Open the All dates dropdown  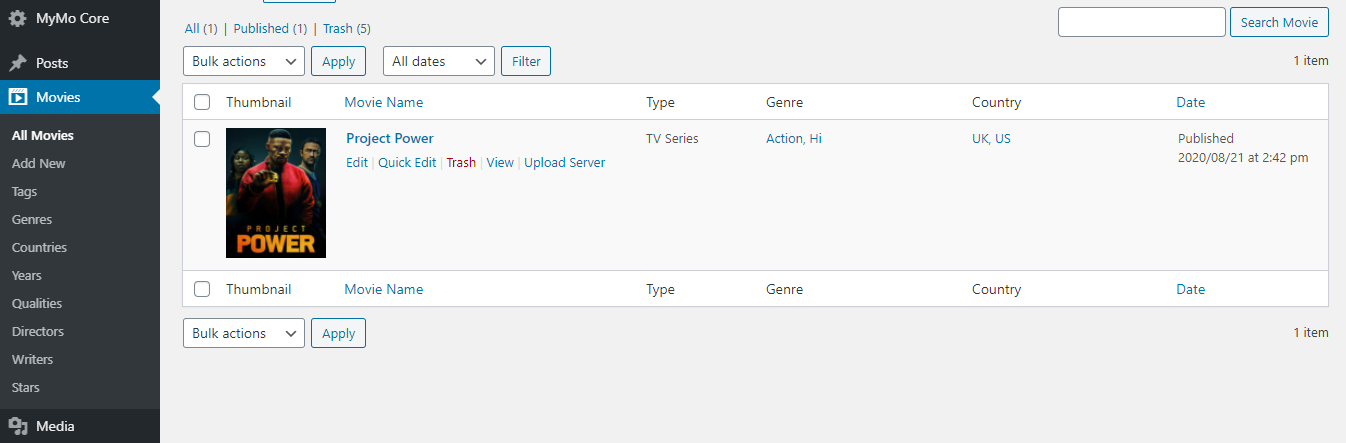pyautogui.click(x=439, y=61)
